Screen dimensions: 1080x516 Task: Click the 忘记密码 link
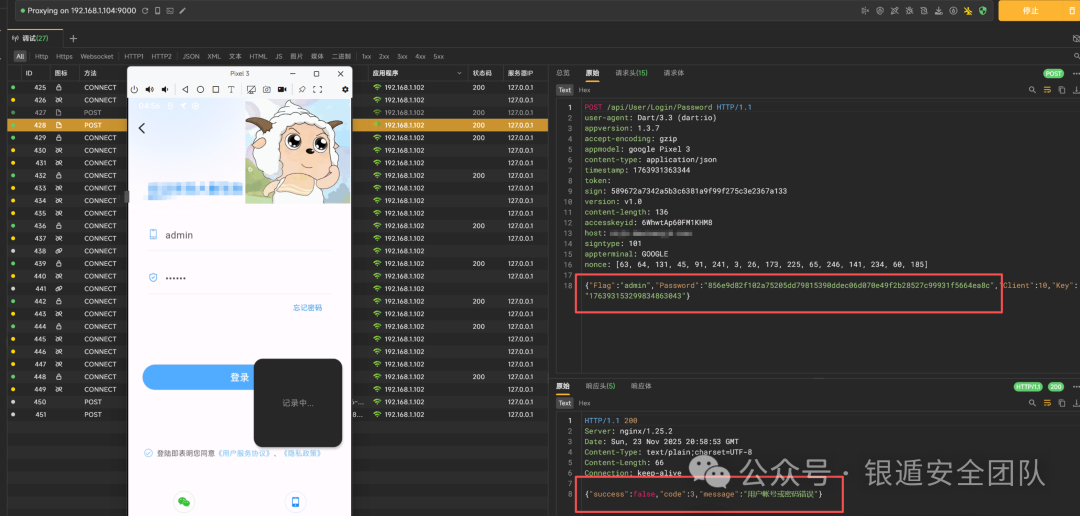pos(307,308)
